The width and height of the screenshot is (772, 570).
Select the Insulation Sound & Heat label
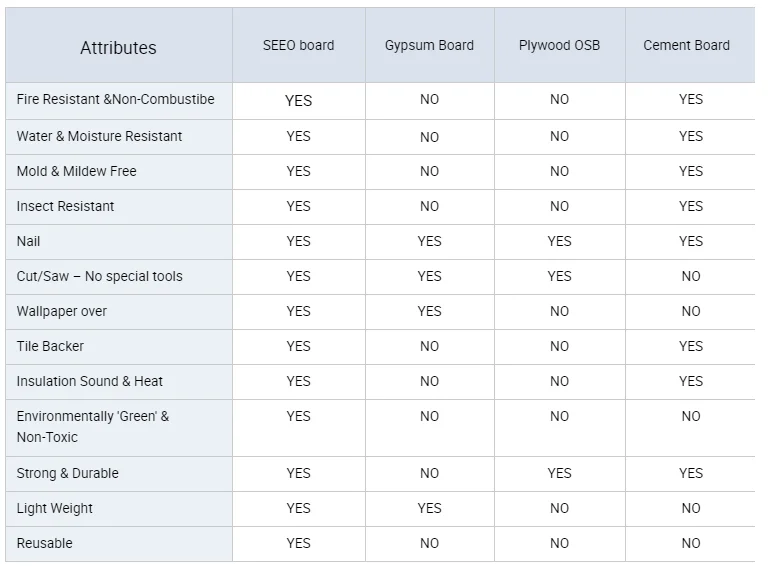coord(89,381)
